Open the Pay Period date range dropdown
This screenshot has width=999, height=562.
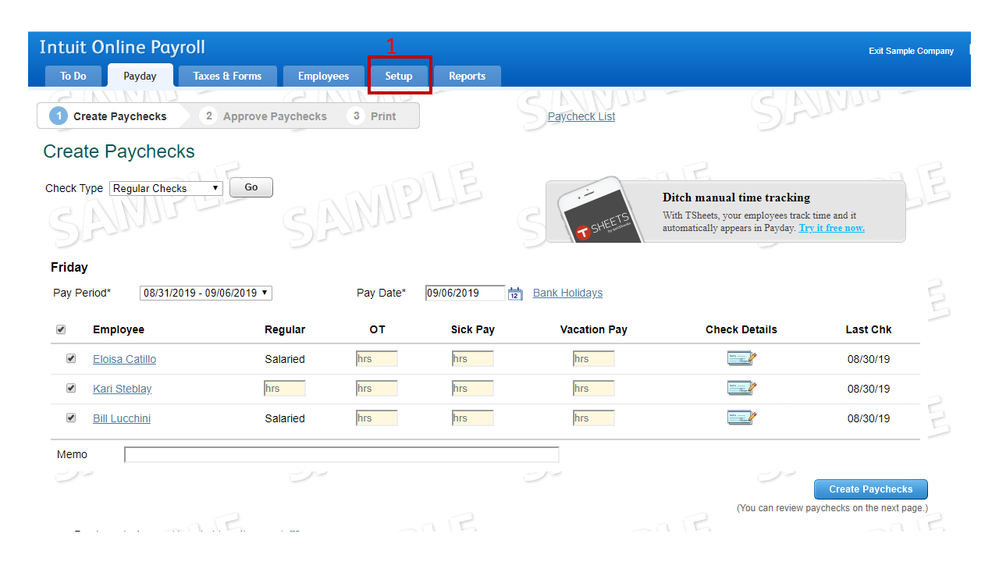point(206,292)
